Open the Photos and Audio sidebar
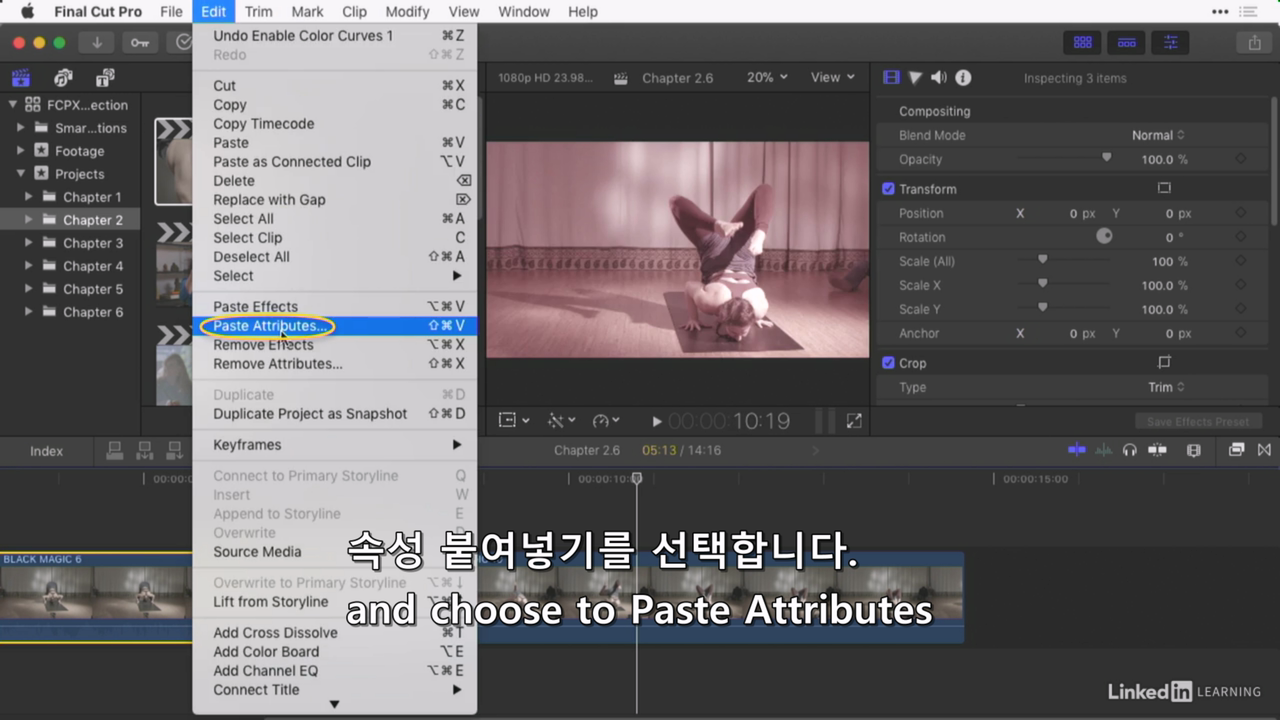Screen dimensions: 1280x720 (x=63, y=78)
